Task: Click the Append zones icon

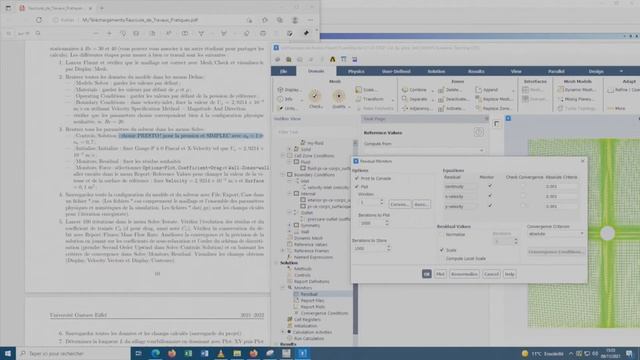Action: click(x=478, y=90)
